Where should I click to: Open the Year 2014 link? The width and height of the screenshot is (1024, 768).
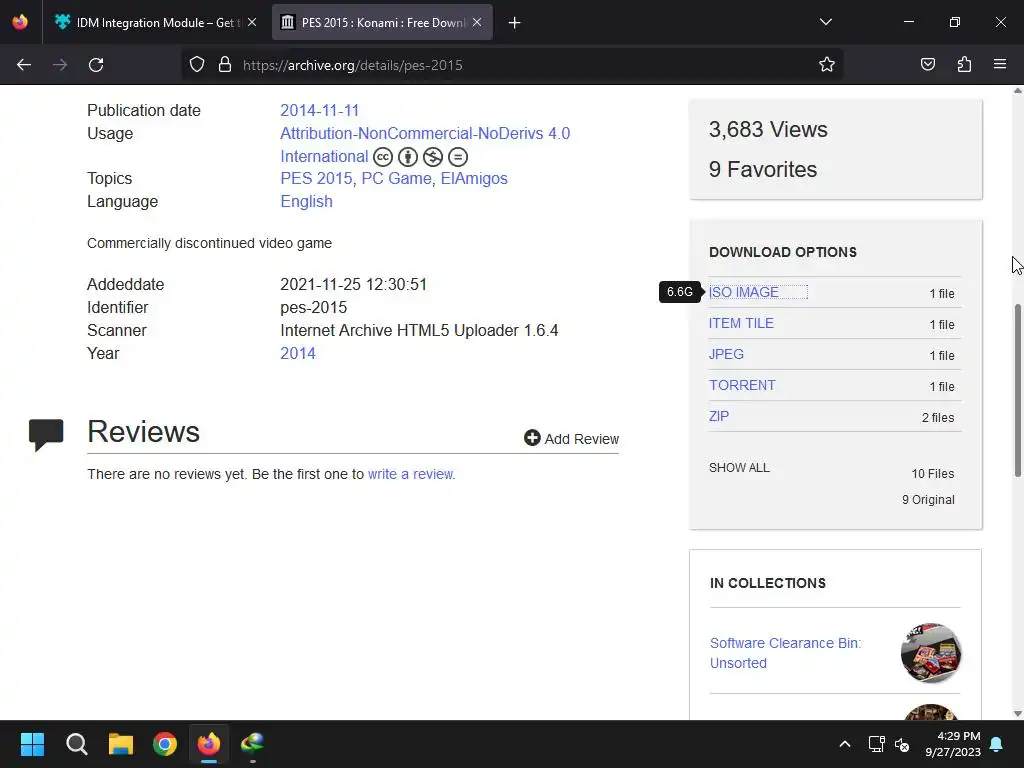[x=298, y=353]
